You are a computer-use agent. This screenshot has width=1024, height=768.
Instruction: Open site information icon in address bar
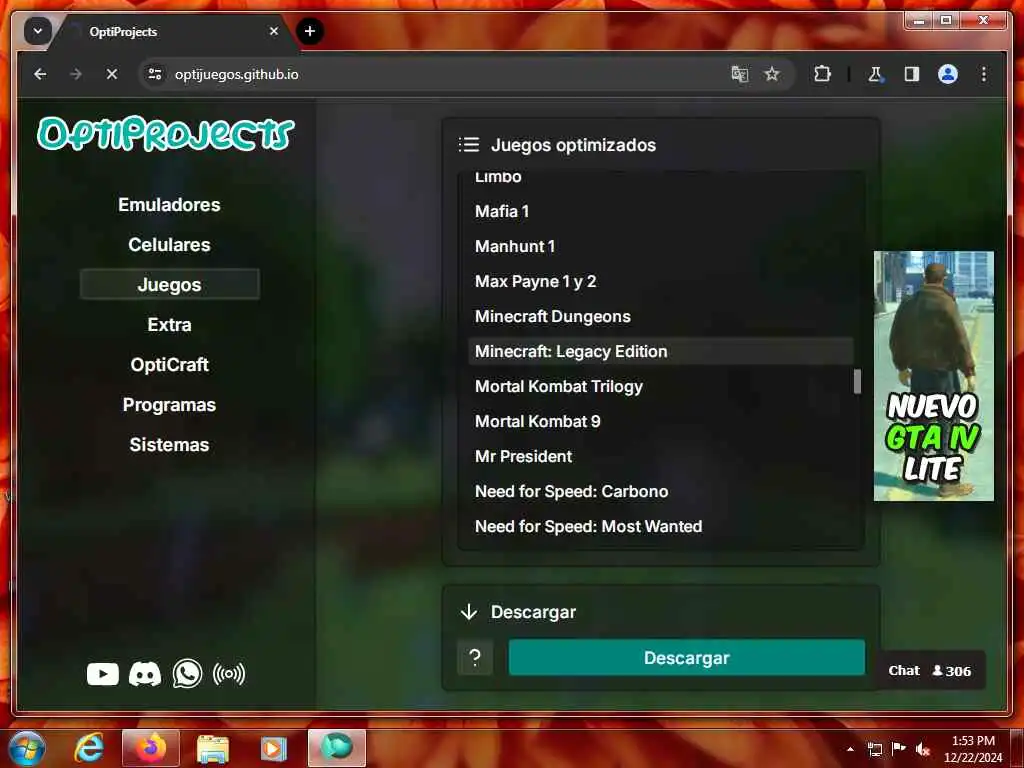click(155, 74)
